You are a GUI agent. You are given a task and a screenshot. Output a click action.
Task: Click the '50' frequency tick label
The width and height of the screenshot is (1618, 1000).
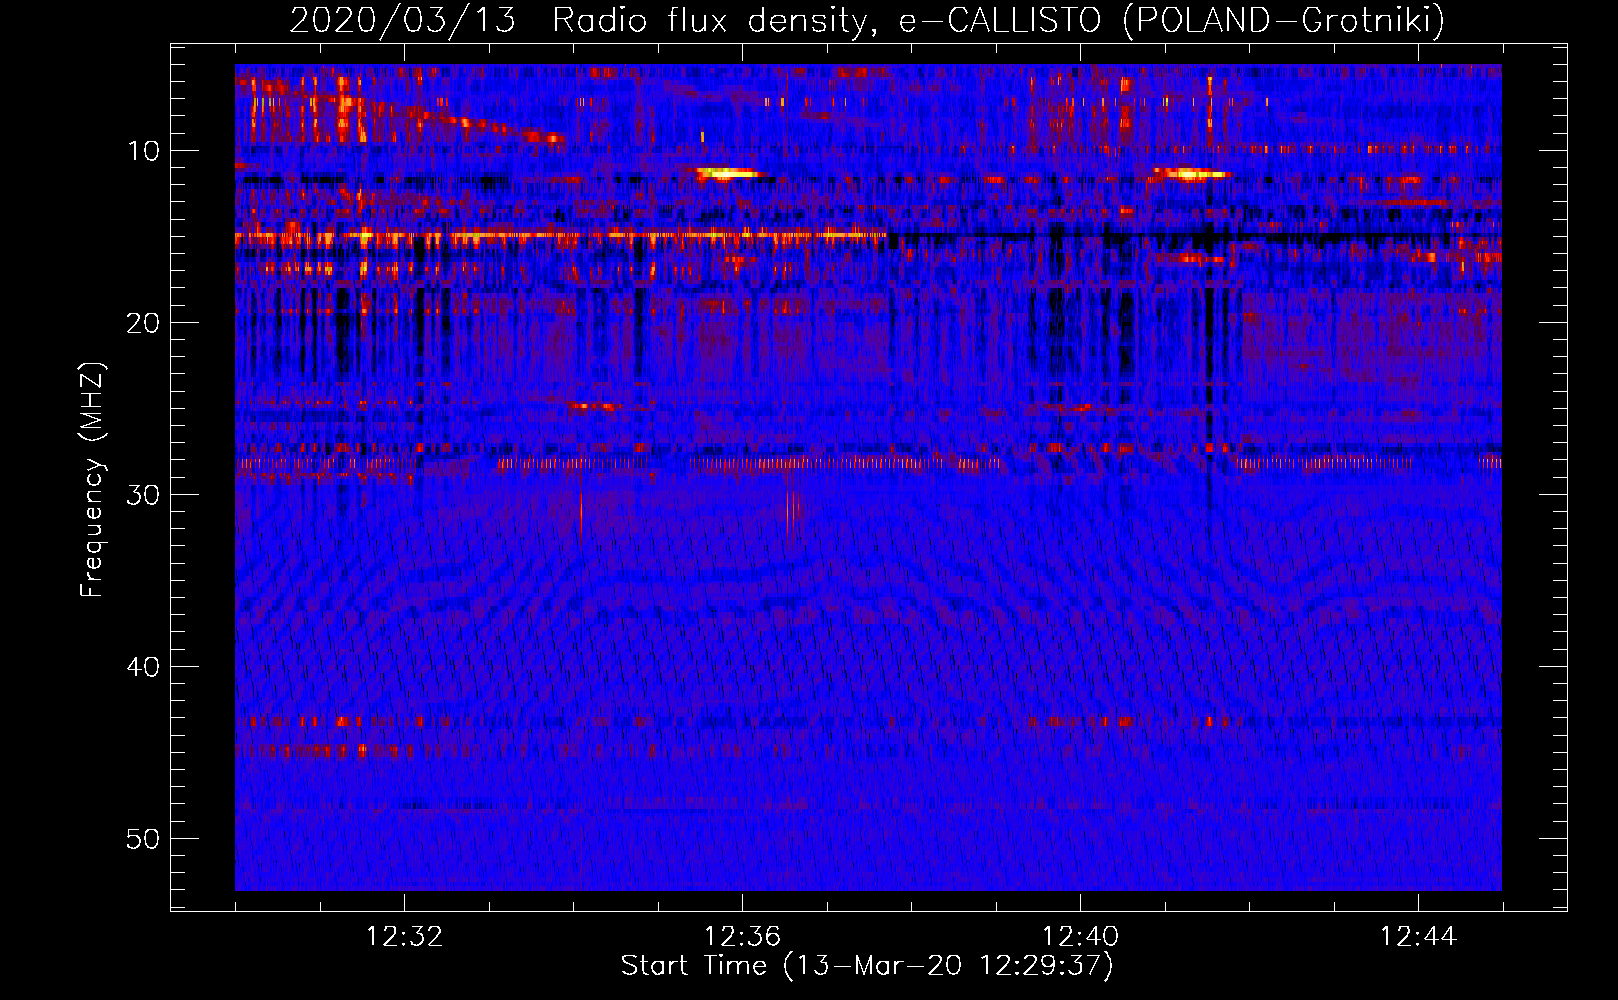pos(144,839)
